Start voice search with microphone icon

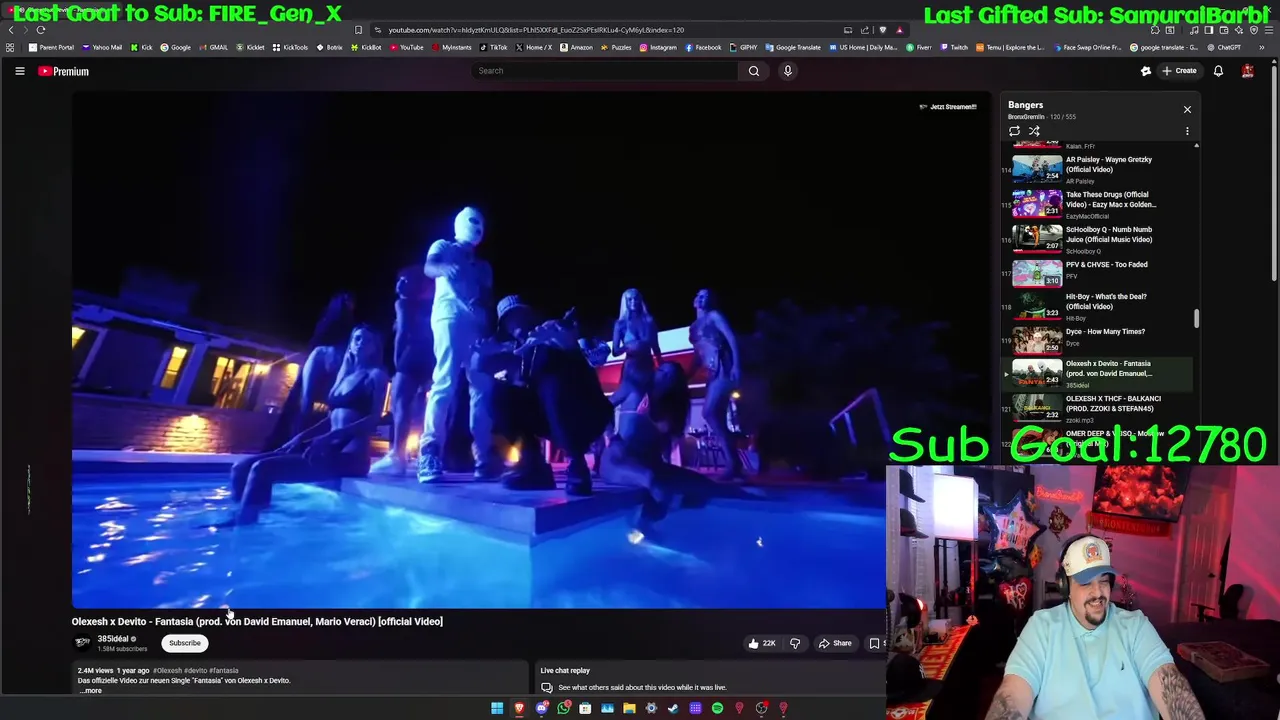[788, 71]
